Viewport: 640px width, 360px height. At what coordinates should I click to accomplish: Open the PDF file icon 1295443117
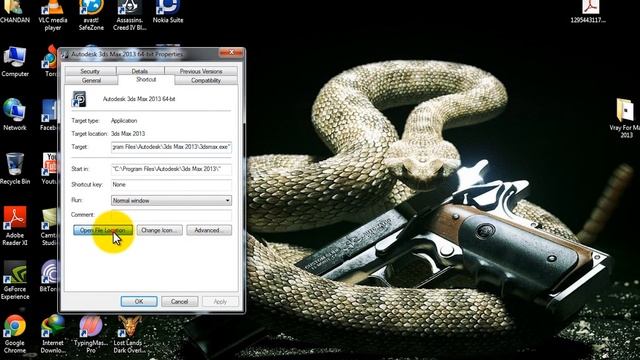[x=589, y=12]
